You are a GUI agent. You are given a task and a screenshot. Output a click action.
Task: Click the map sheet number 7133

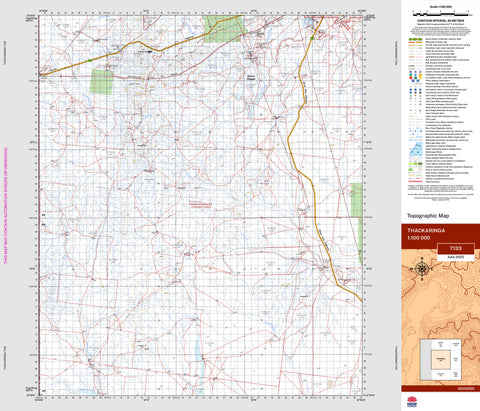(456, 248)
